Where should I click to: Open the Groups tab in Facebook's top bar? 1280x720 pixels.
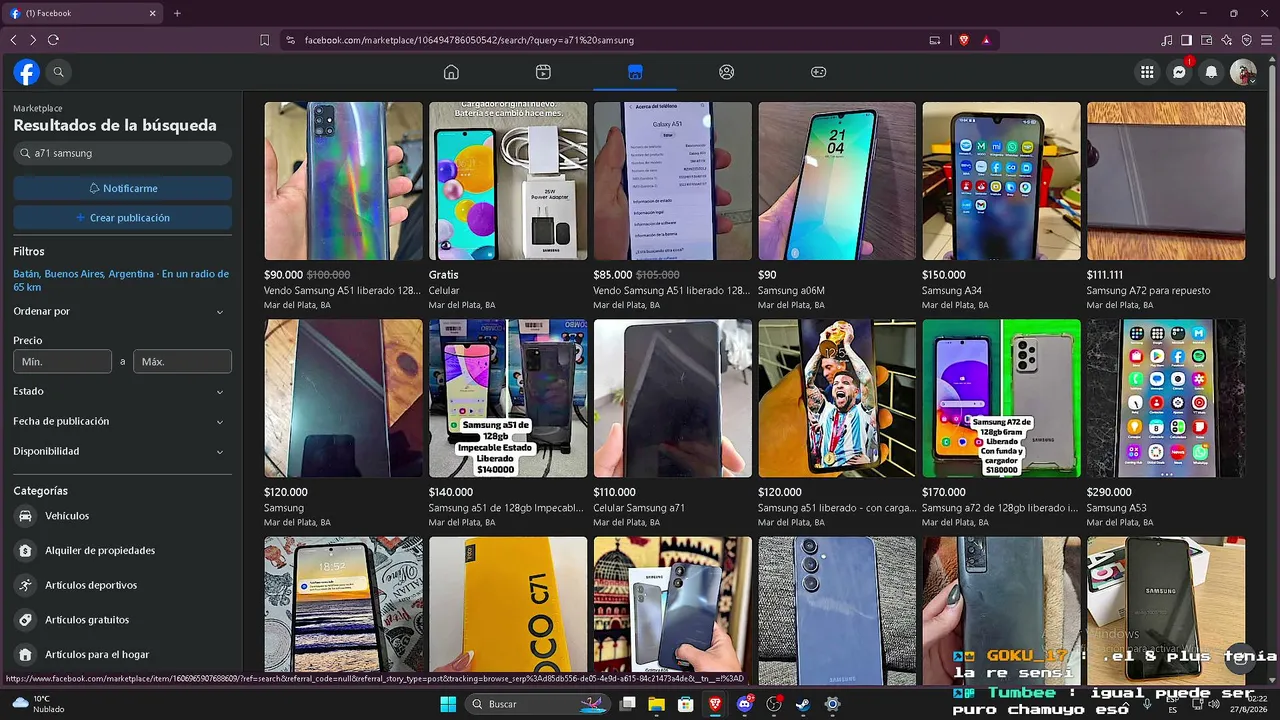click(727, 72)
